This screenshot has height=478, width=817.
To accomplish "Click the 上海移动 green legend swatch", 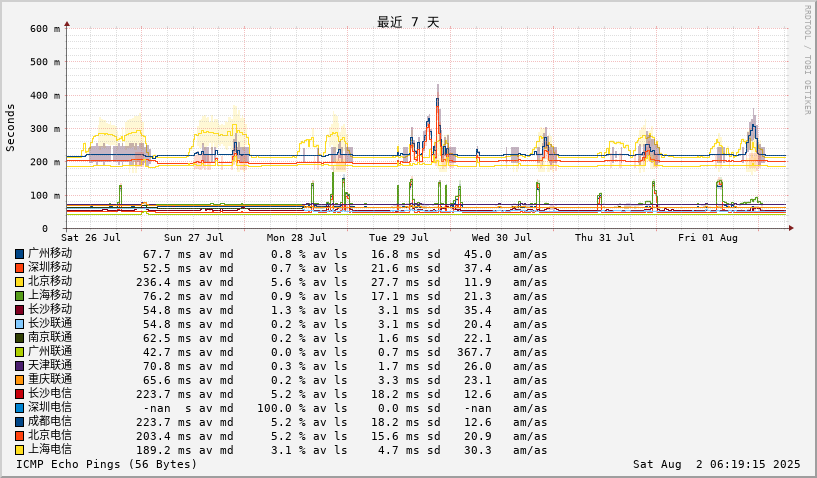I will tap(19, 297).
